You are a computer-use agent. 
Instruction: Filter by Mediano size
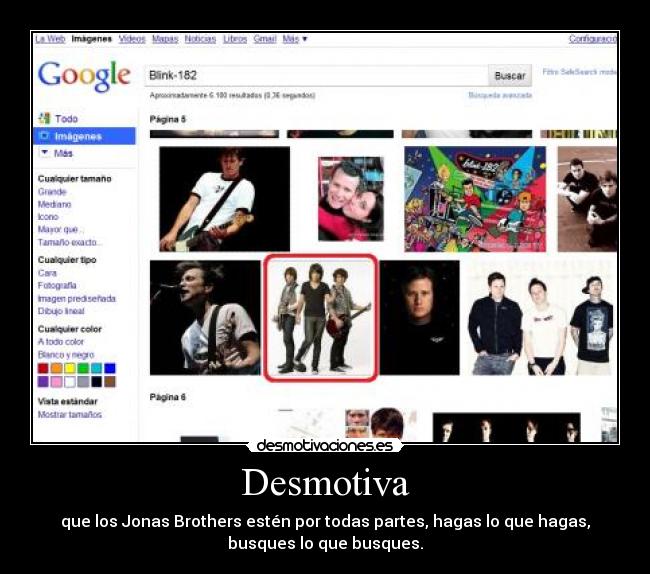[x=54, y=204]
